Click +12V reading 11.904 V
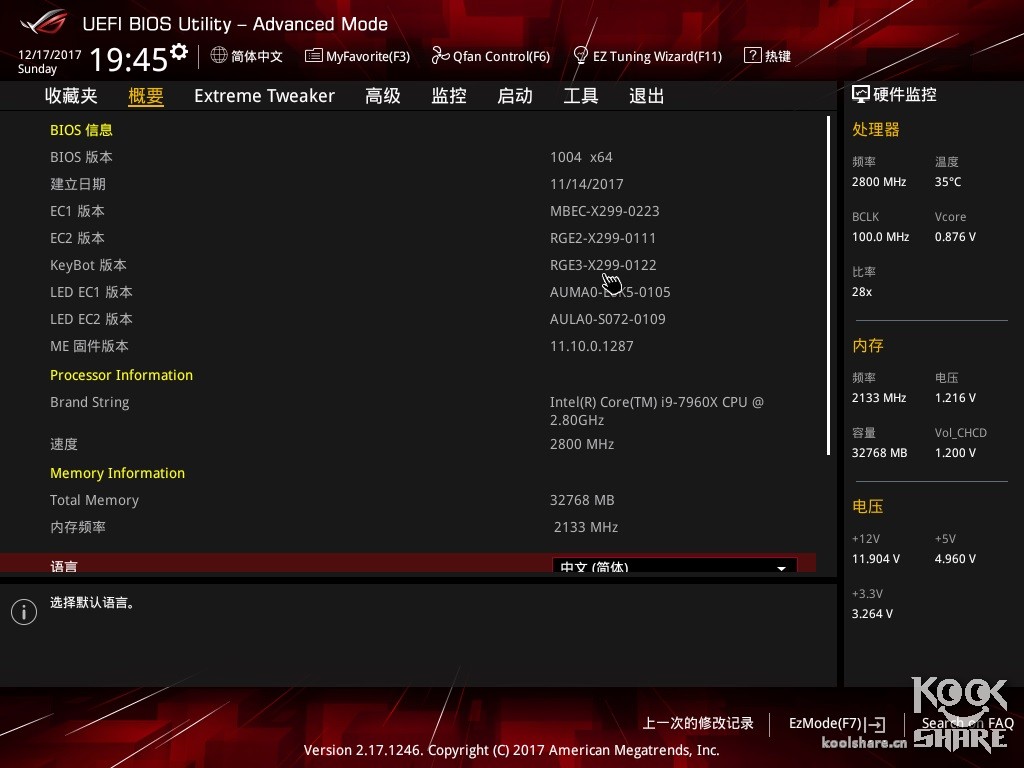The width and height of the screenshot is (1024, 768). [x=876, y=559]
